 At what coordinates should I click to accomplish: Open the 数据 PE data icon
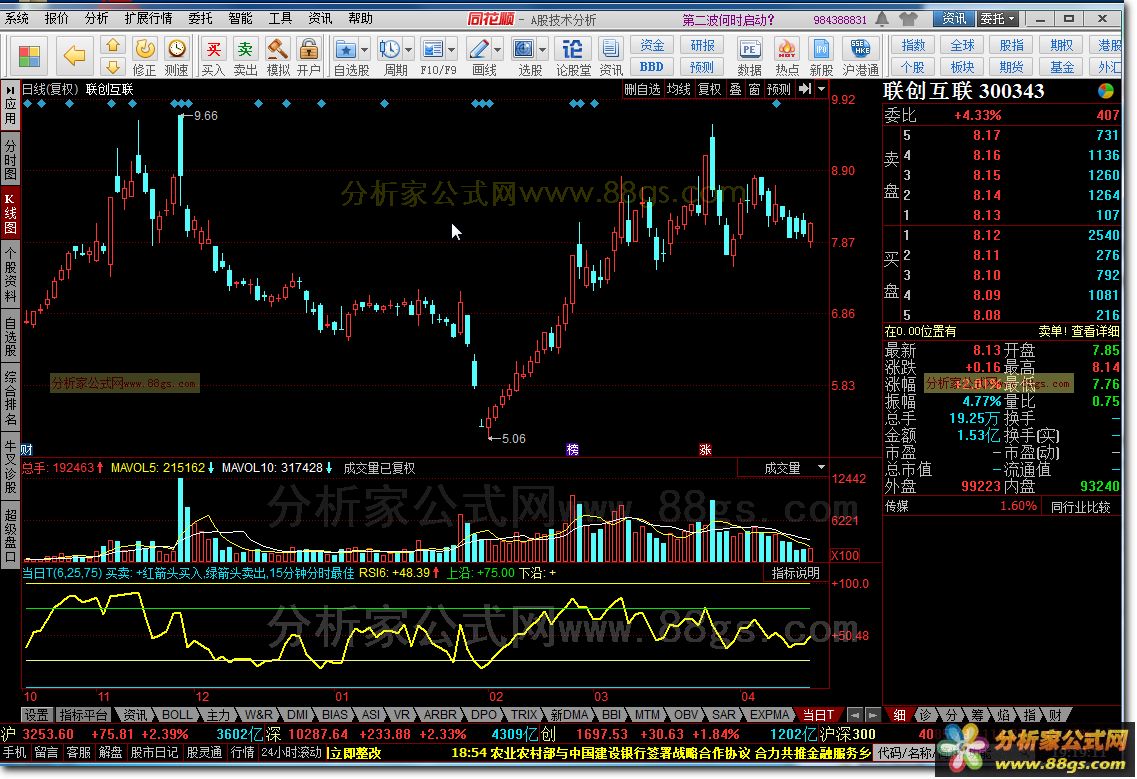point(749,57)
